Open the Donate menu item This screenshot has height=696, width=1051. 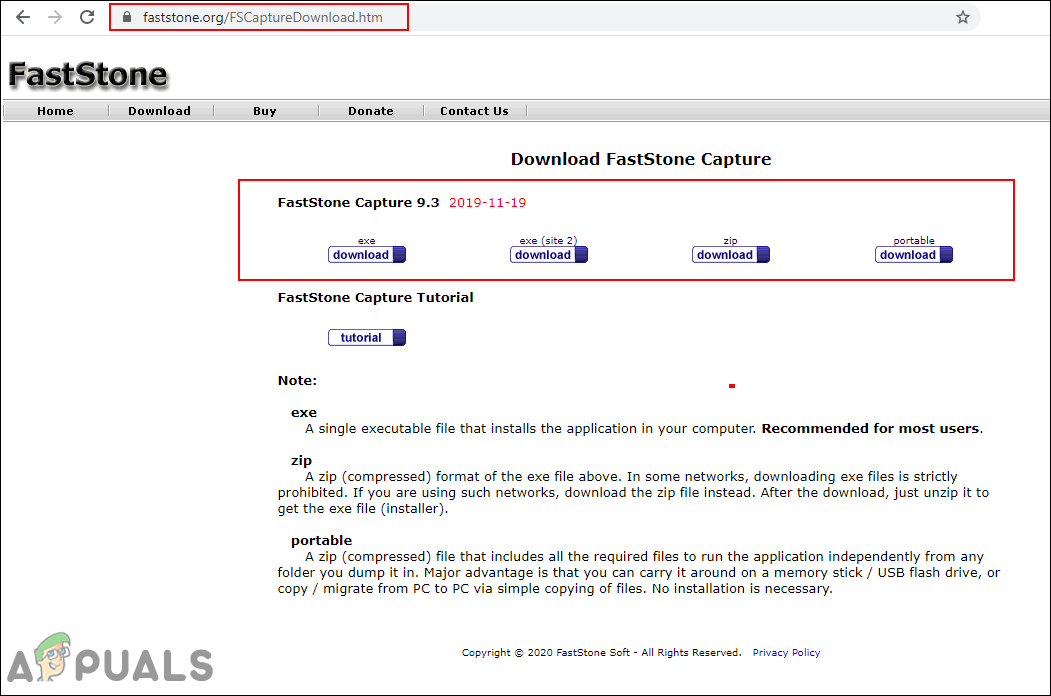[371, 111]
